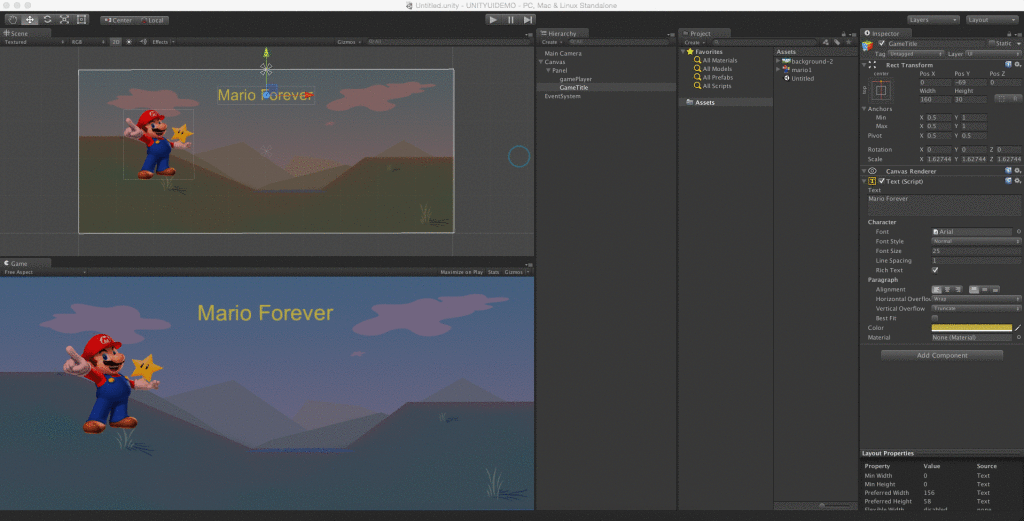The width and height of the screenshot is (1024, 521).
Task: Toggle Maximize on Play
Action: [x=462, y=272]
